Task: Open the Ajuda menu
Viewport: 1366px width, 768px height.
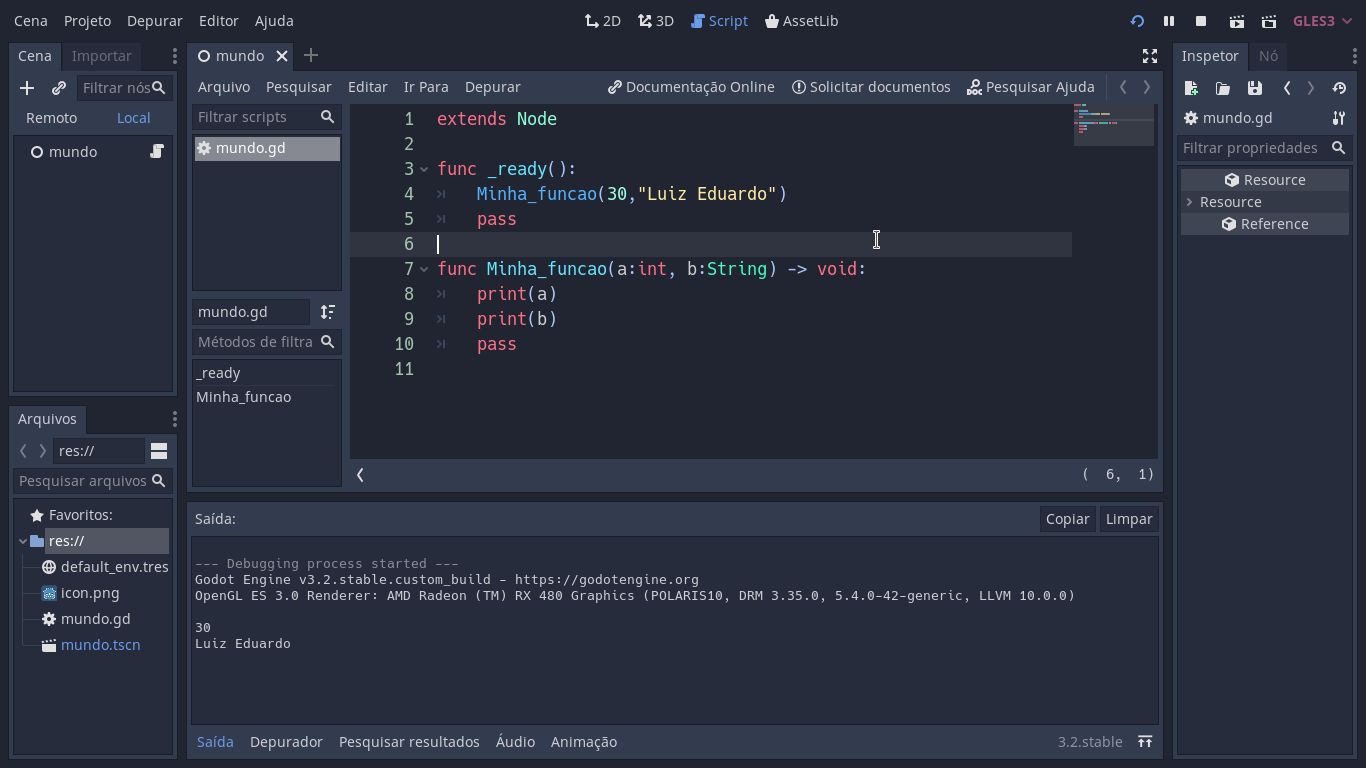Action: click(x=274, y=21)
